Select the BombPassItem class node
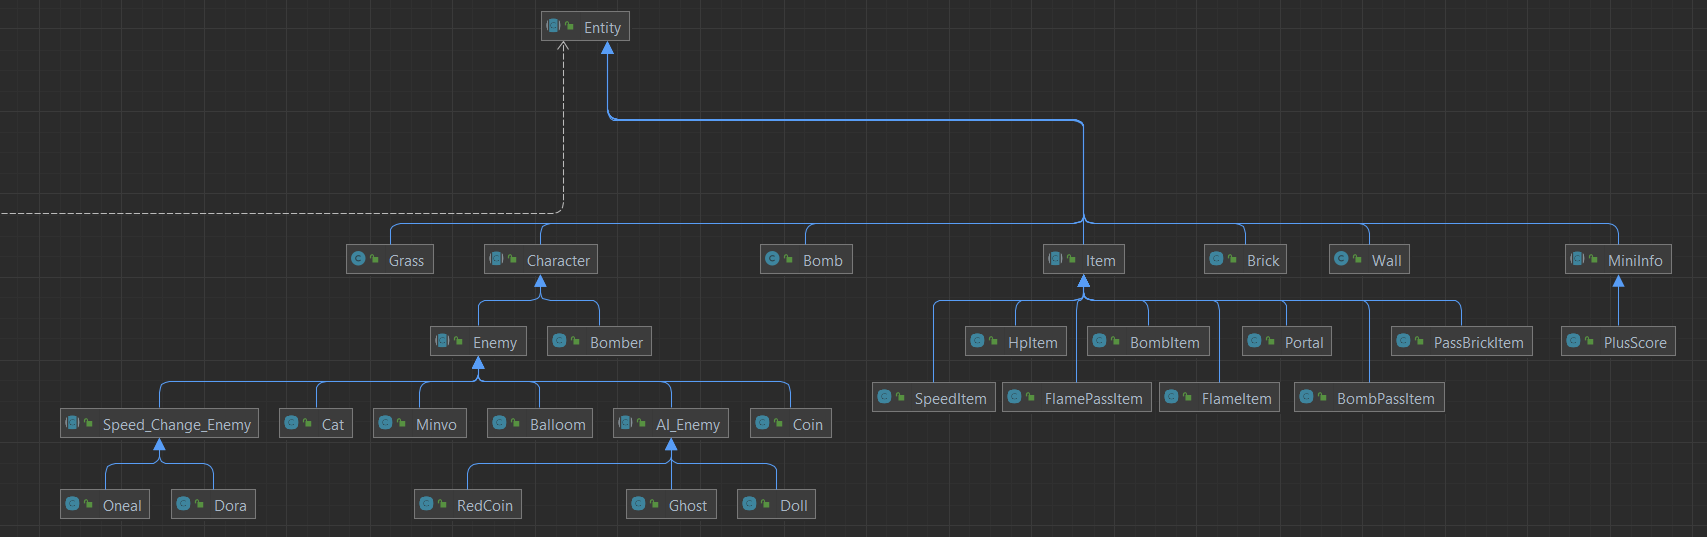This screenshot has height=537, width=1707. [1369, 397]
